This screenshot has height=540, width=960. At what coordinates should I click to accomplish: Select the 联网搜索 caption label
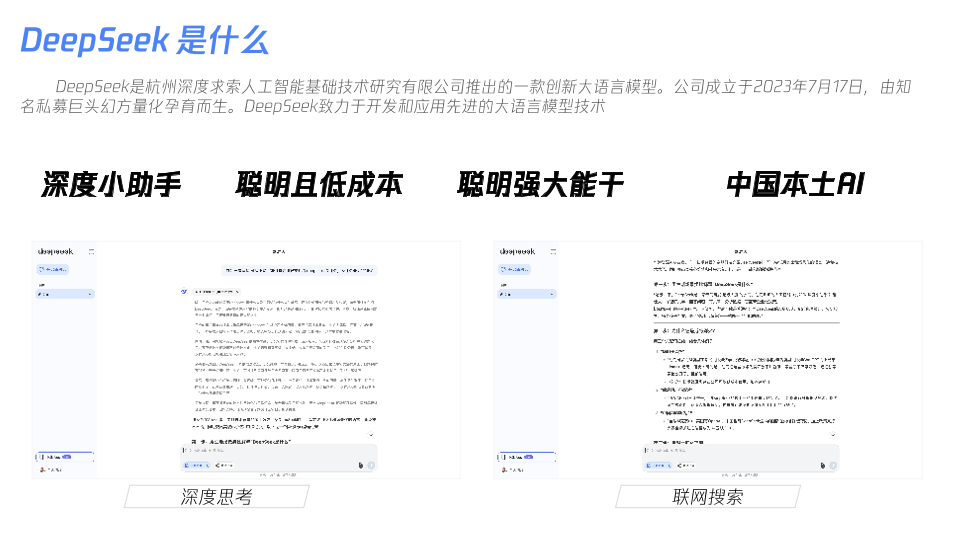(707, 496)
